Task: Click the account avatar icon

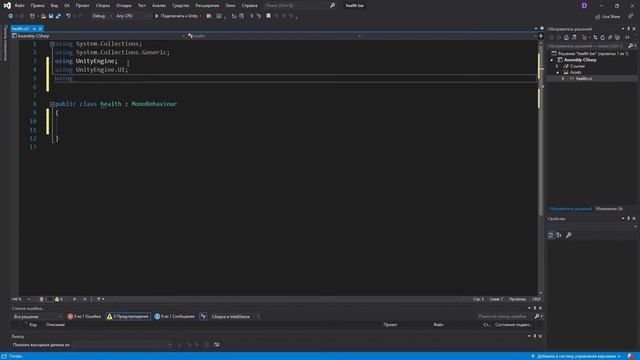Action: [584, 6]
